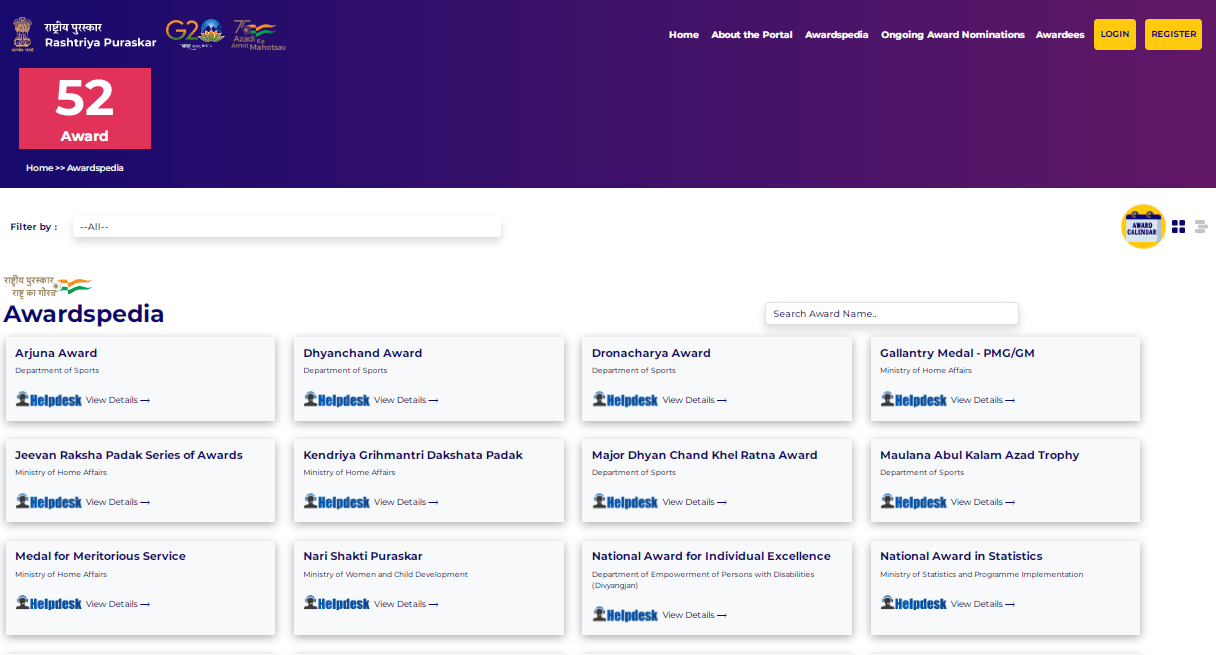Open Ongoing Award Nominations menu item
1216x655 pixels.
click(x=953, y=35)
